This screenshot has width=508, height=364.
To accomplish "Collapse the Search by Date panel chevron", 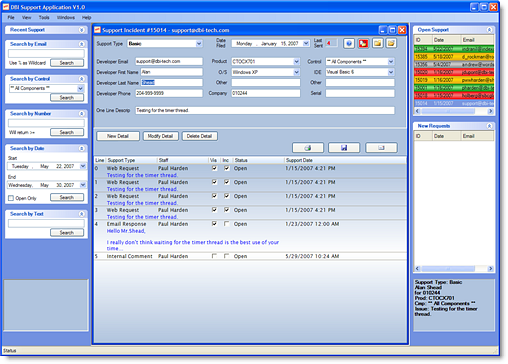I will 82,148.
